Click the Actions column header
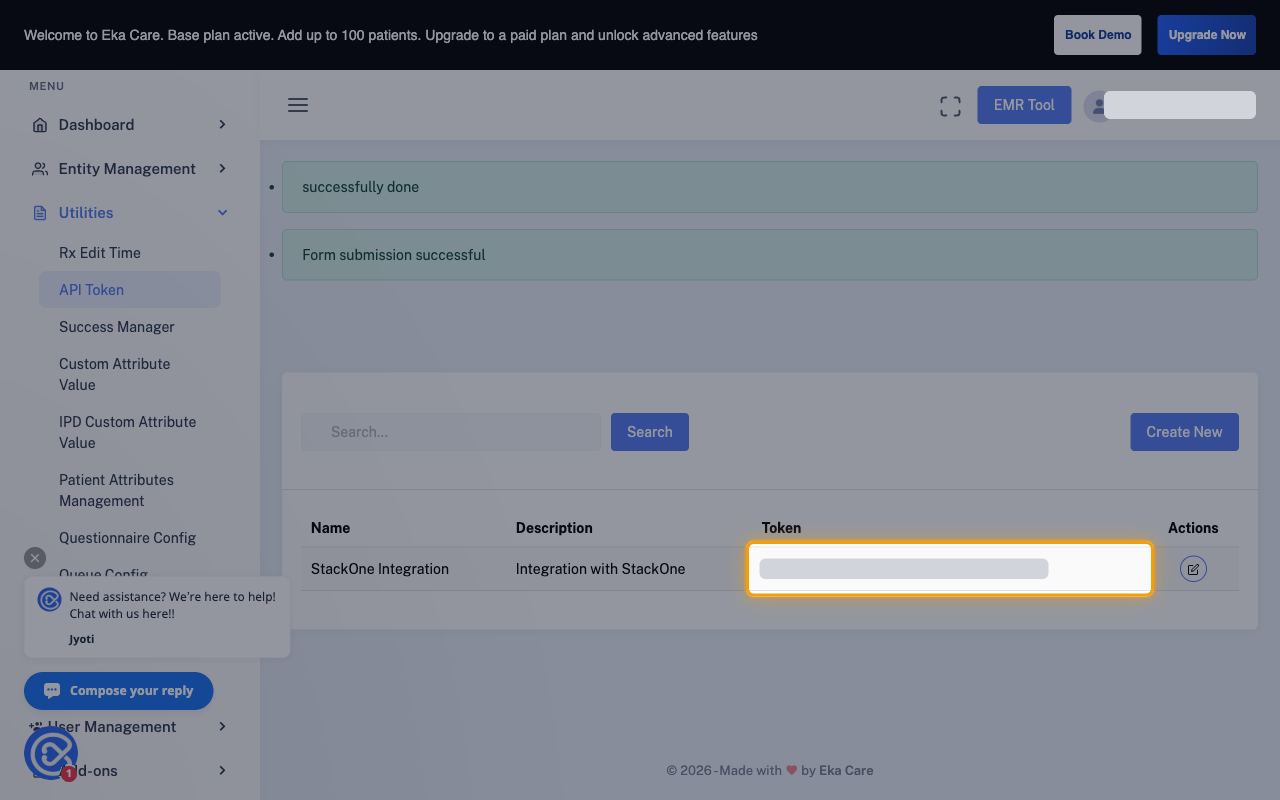Screen dimensions: 1280x800 tap(1193, 528)
